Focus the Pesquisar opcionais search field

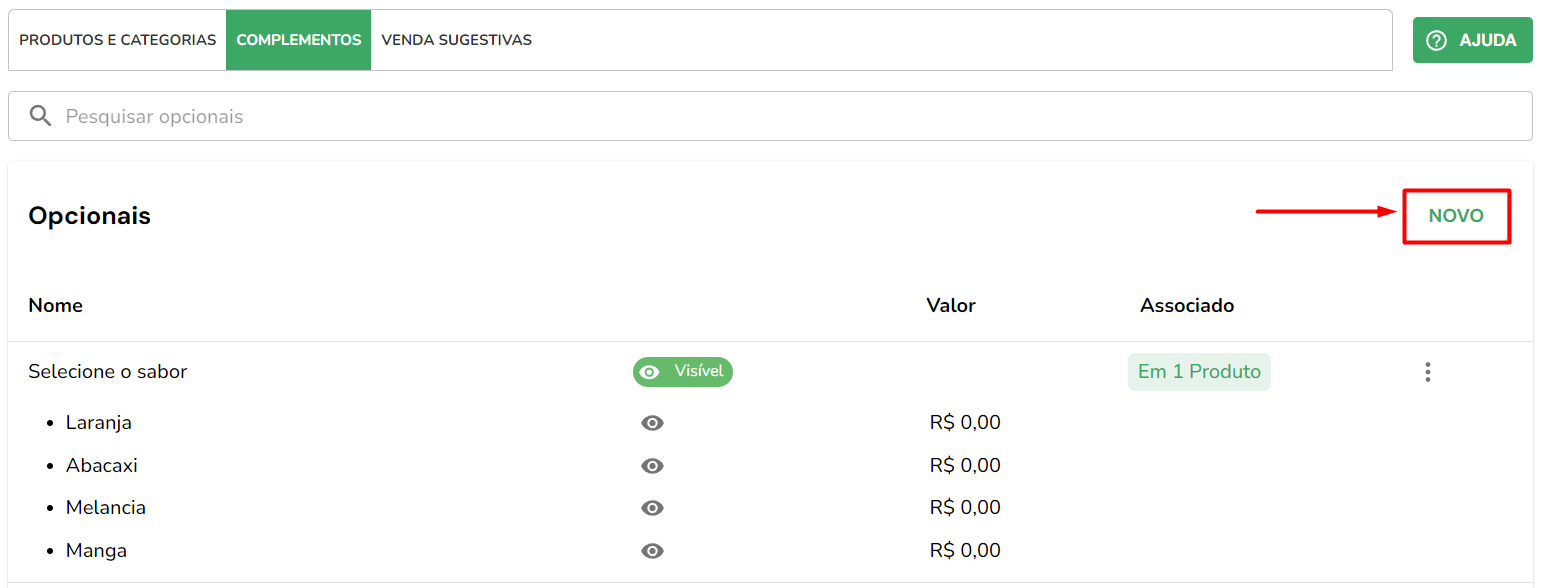(x=770, y=116)
